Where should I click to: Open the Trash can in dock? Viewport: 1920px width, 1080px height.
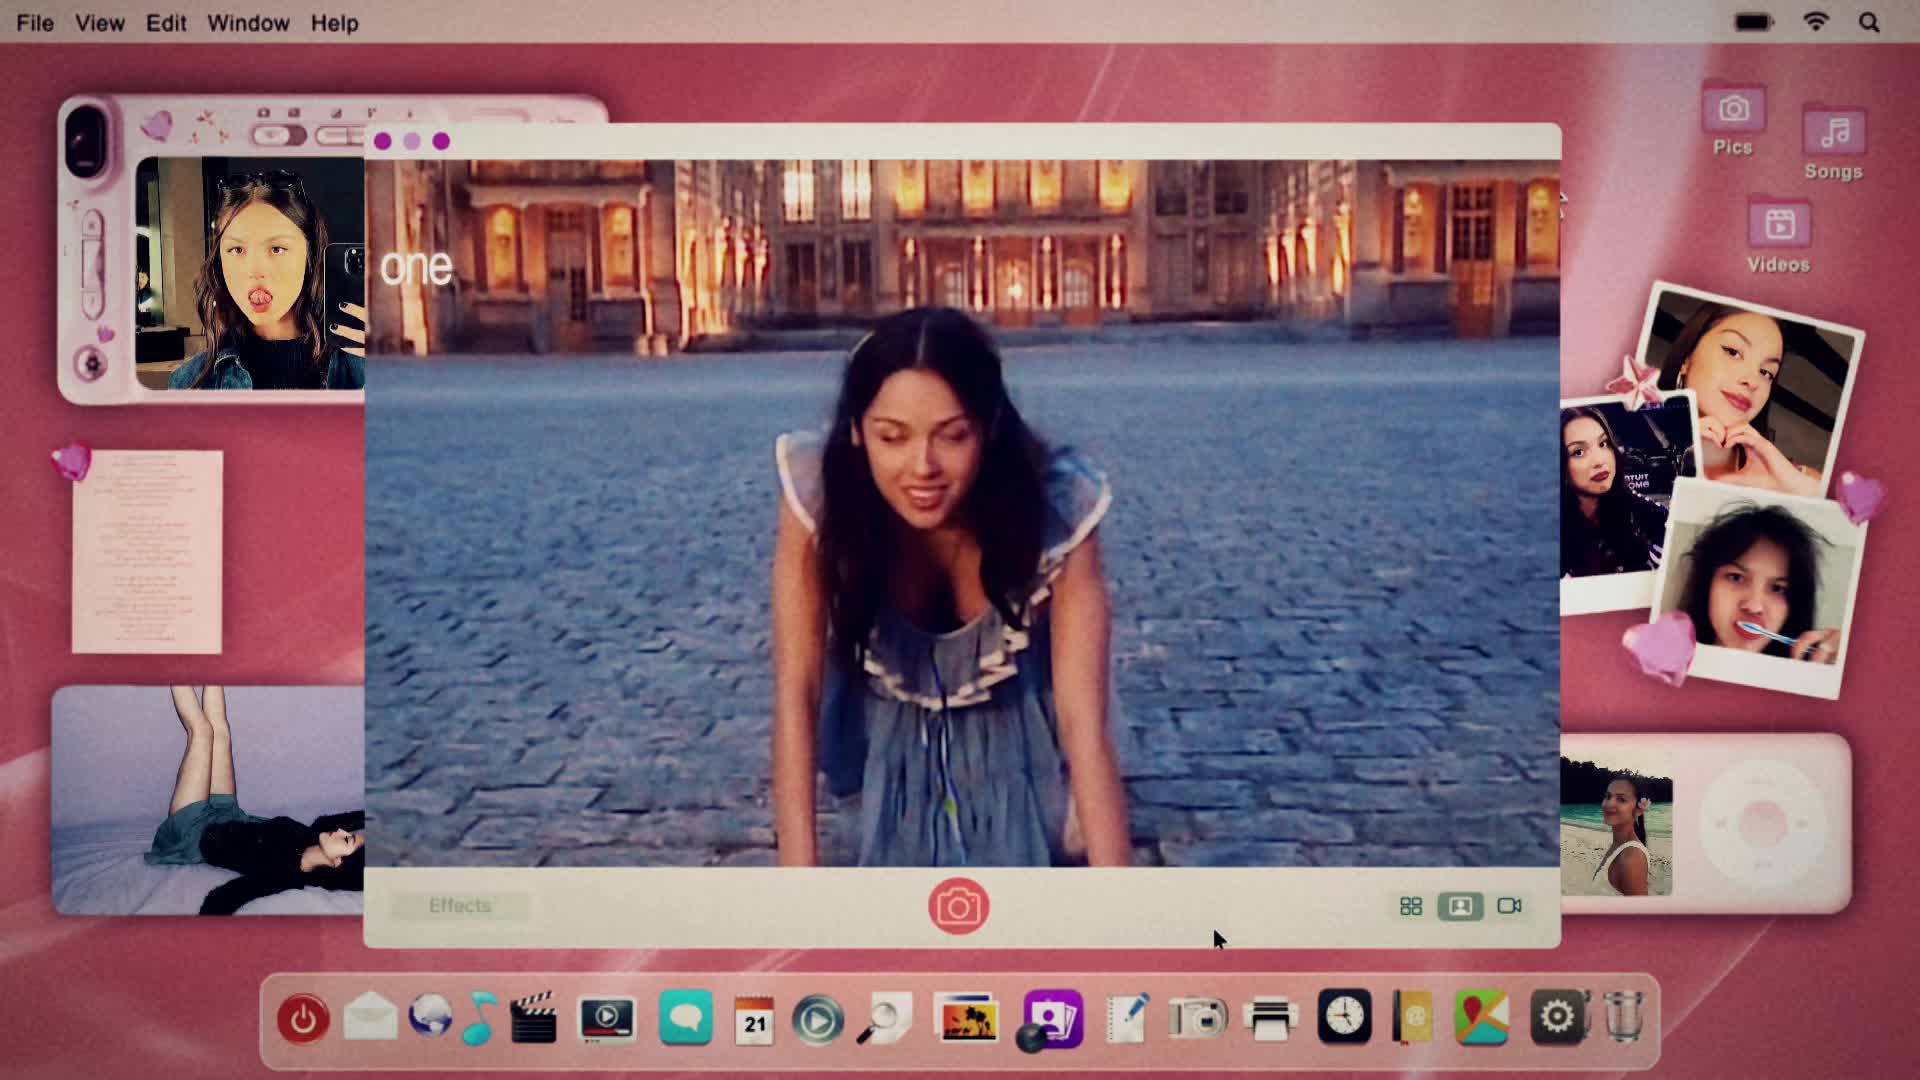pos(1625,1017)
